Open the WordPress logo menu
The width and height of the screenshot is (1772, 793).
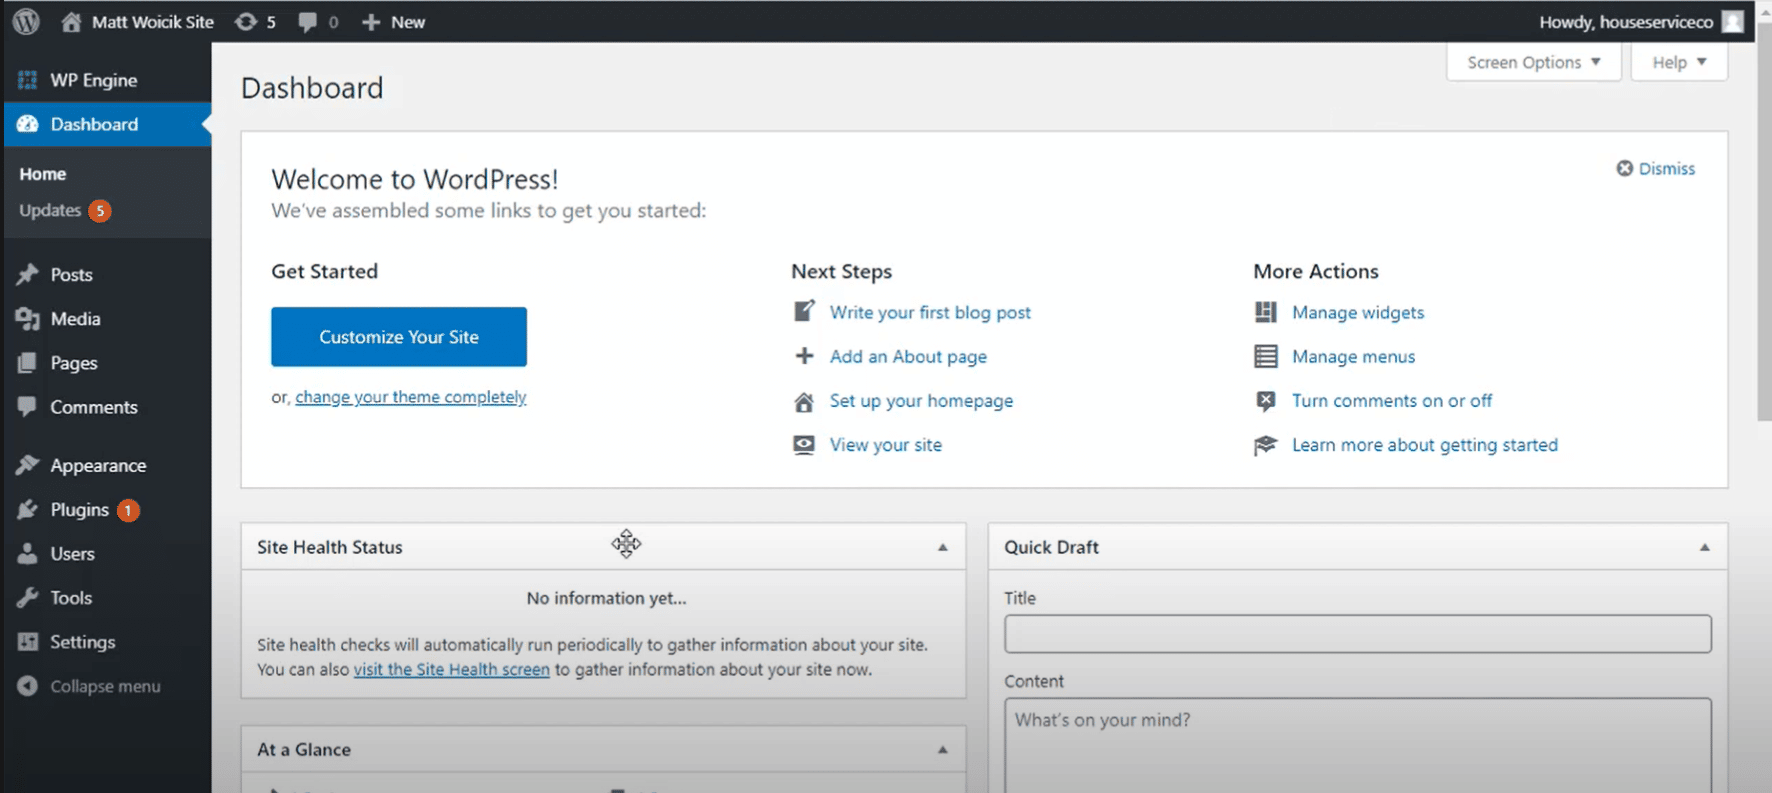[x=27, y=21]
